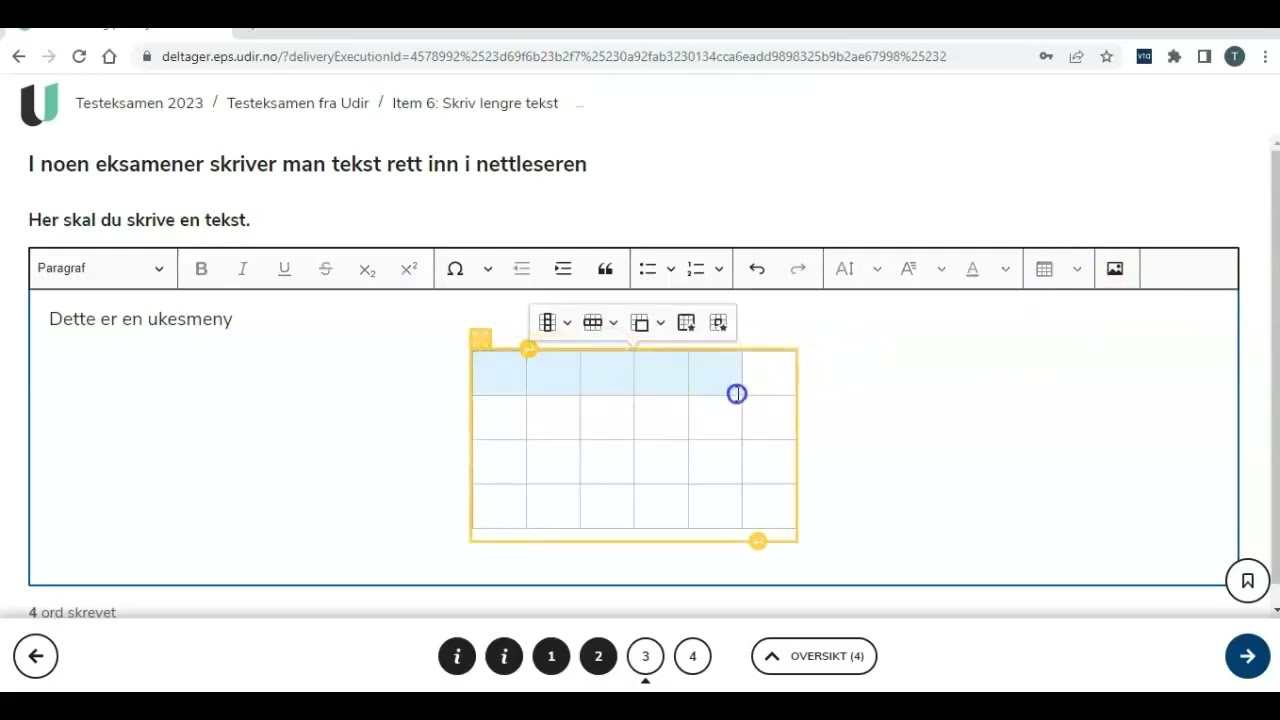Screen dimensions: 1280x720
Task: Go to question 1
Action: (551, 656)
